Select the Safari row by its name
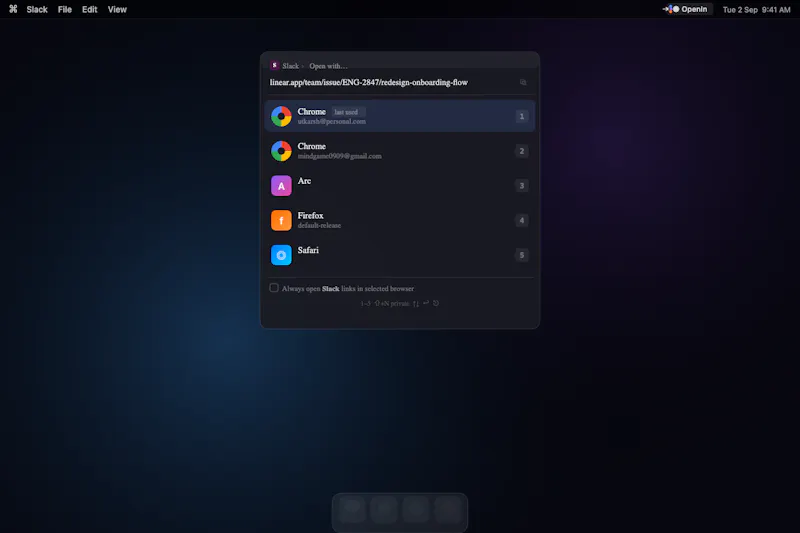The height and width of the screenshot is (533, 800). click(308, 250)
